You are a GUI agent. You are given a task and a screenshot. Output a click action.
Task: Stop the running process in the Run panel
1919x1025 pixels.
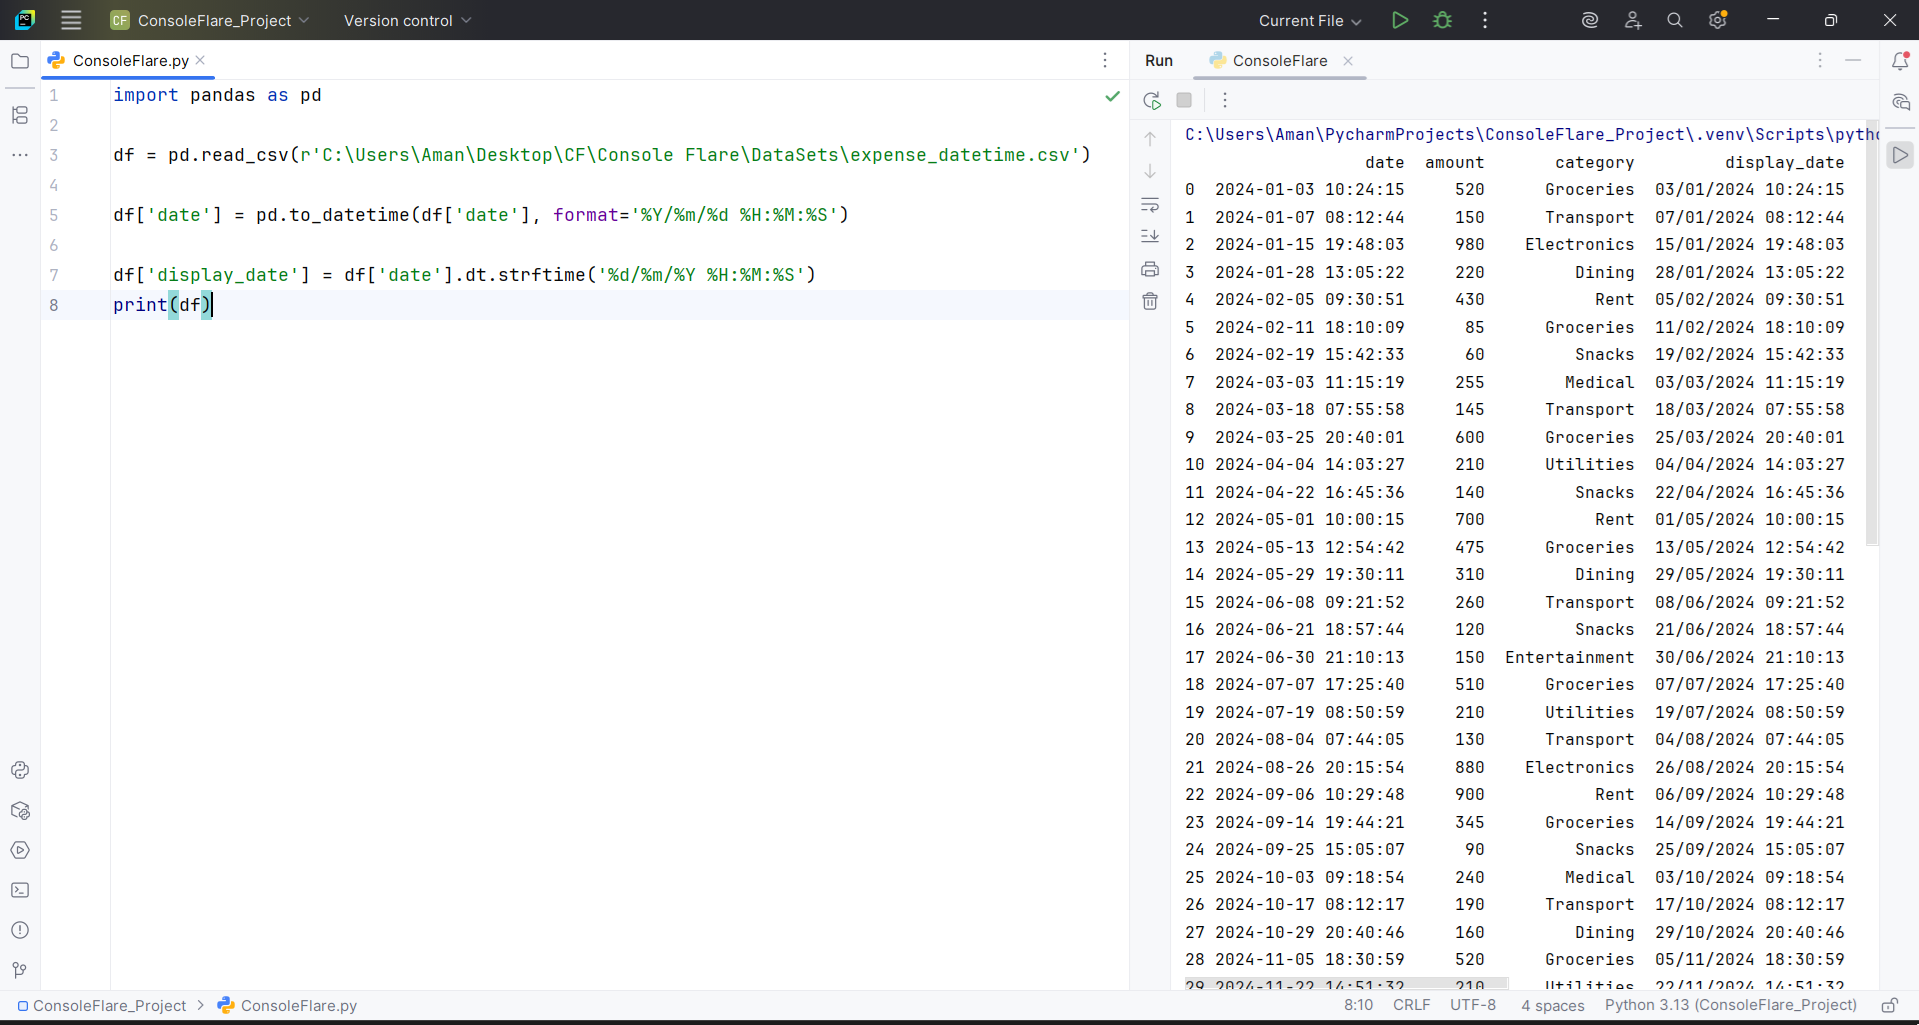click(1184, 100)
